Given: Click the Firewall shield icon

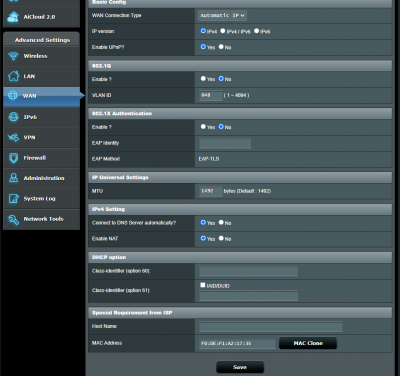Looking at the screenshot, I should click(13, 158).
